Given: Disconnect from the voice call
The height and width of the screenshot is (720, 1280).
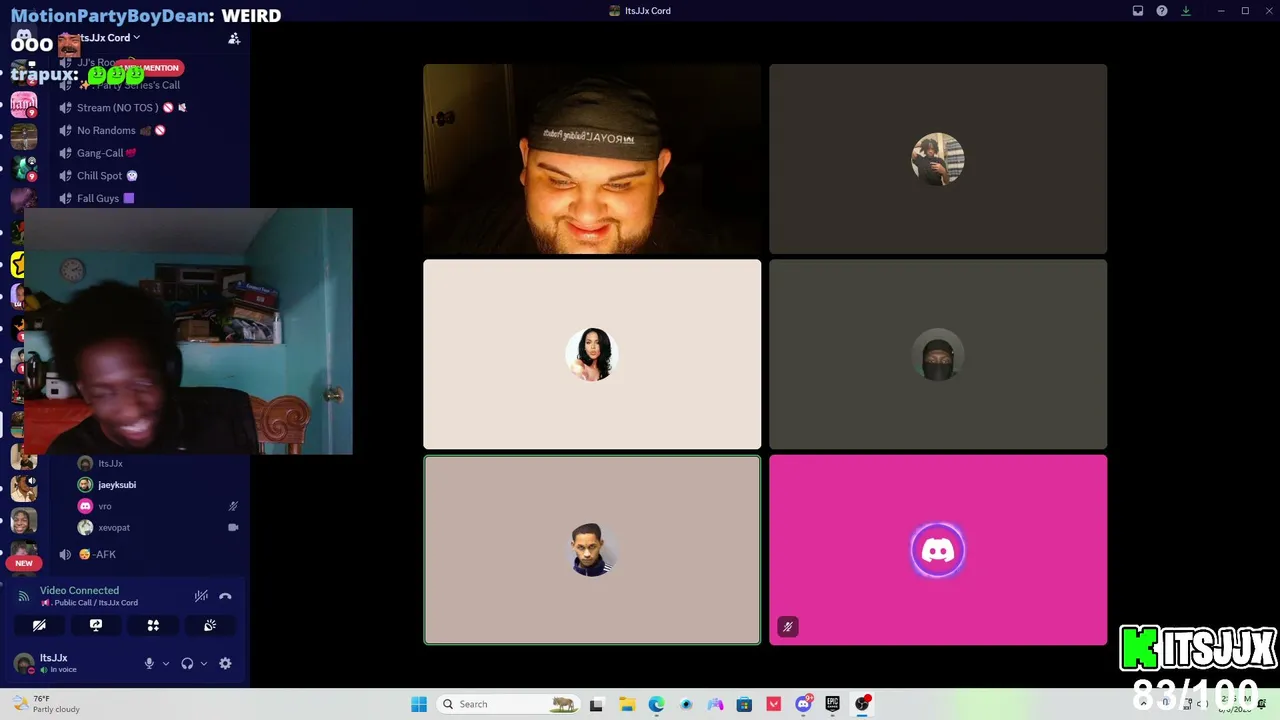Looking at the screenshot, I should pos(225,596).
